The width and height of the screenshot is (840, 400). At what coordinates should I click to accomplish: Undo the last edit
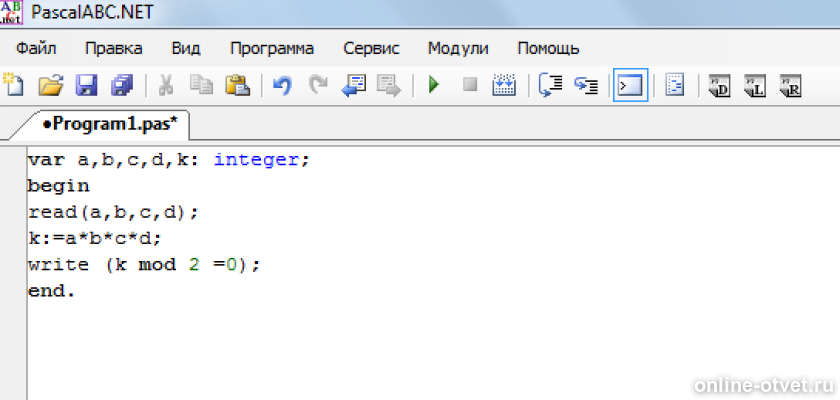(x=282, y=86)
